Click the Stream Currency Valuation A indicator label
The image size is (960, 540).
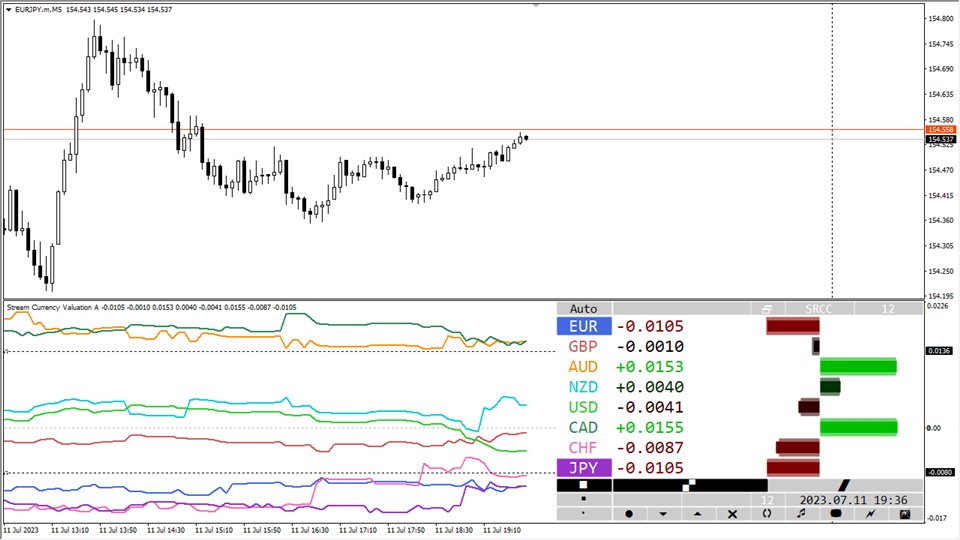[53, 307]
